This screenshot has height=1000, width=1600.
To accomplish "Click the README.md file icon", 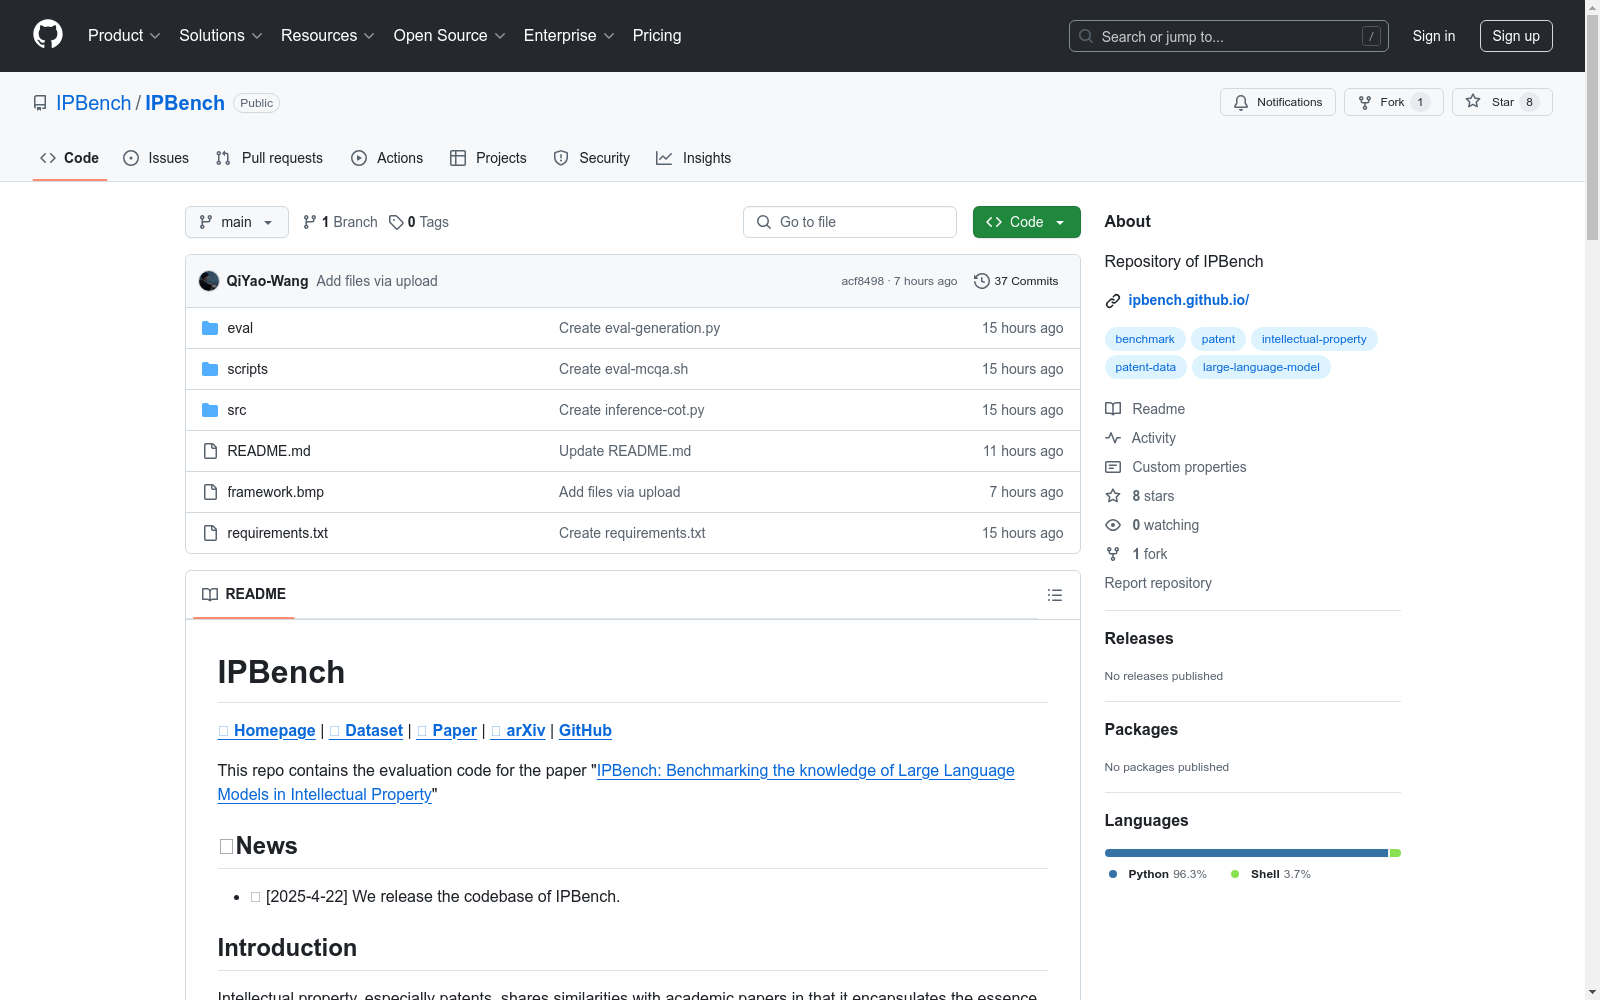I will click(210, 451).
